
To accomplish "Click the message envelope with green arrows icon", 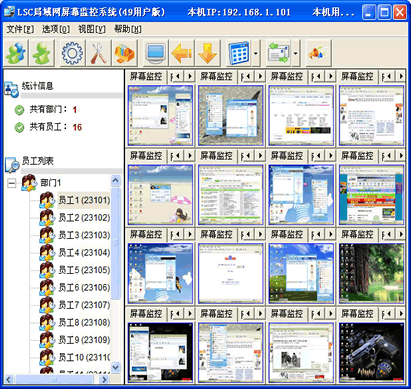I will [x=279, y=53].
